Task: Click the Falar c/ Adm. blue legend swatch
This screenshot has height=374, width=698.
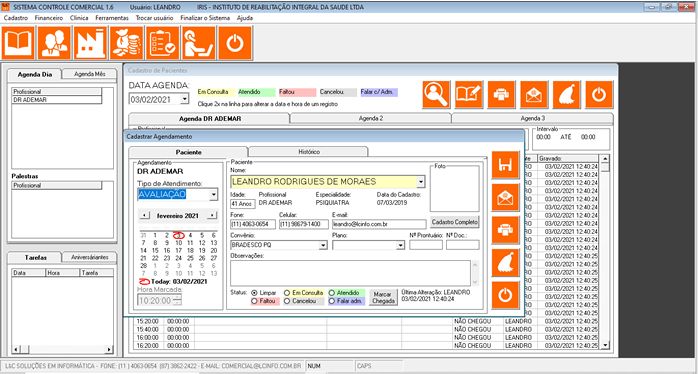Action: (x=379, y=92)
